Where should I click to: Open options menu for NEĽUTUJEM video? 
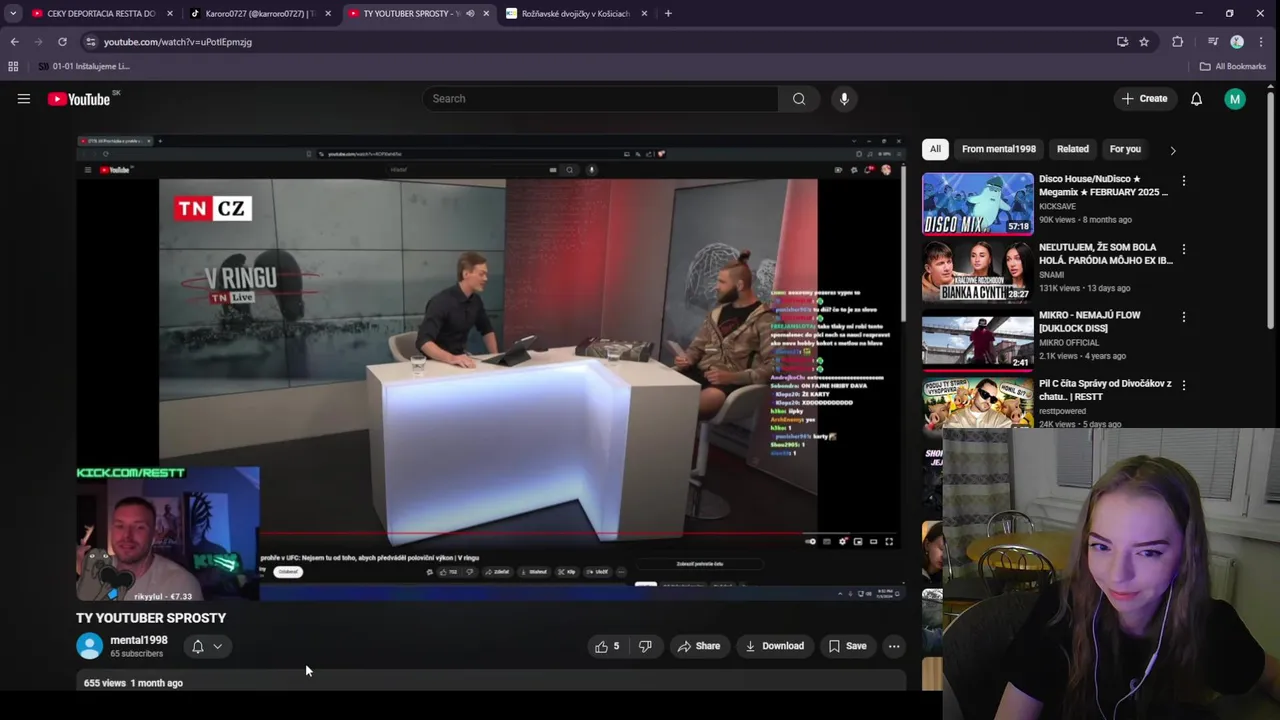point(1184,249)
